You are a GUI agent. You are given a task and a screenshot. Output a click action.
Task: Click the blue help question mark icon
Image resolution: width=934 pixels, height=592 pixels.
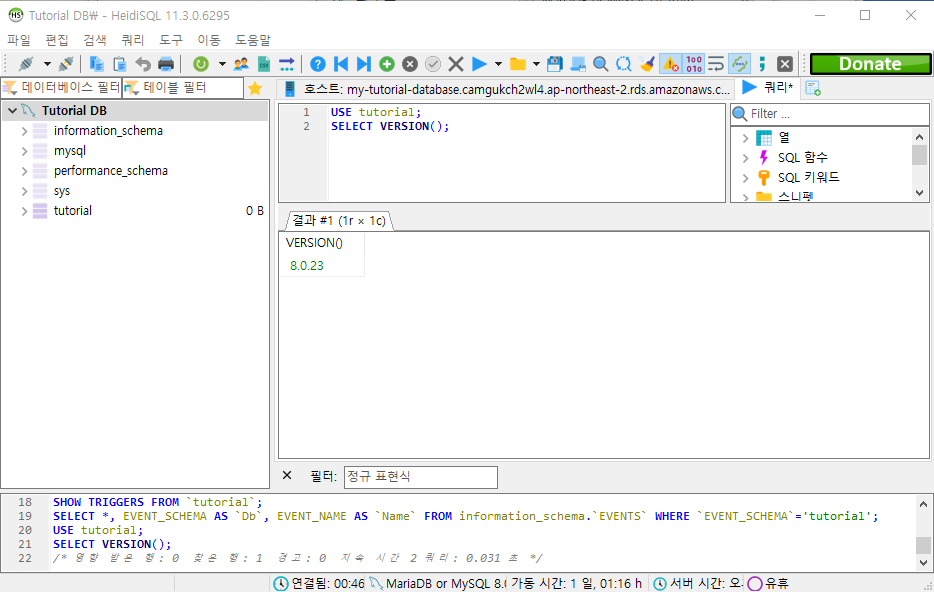(317, 64)
